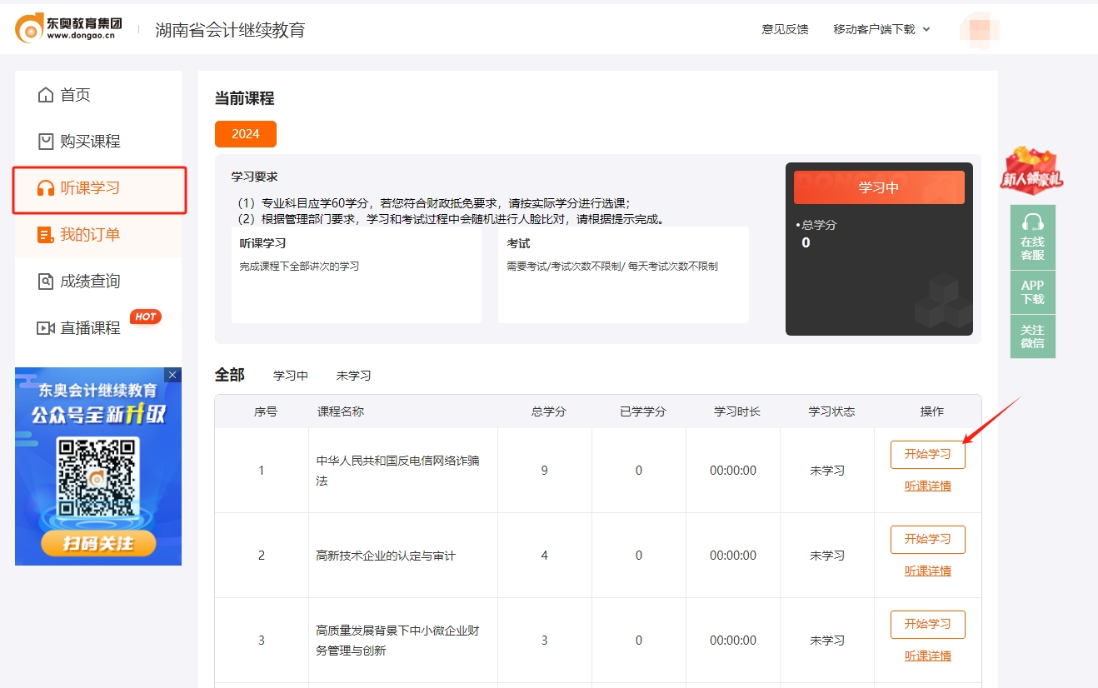
Task: Click the orange 学习中 status bar
Action: pyautogui.click(x=879, y=186)
